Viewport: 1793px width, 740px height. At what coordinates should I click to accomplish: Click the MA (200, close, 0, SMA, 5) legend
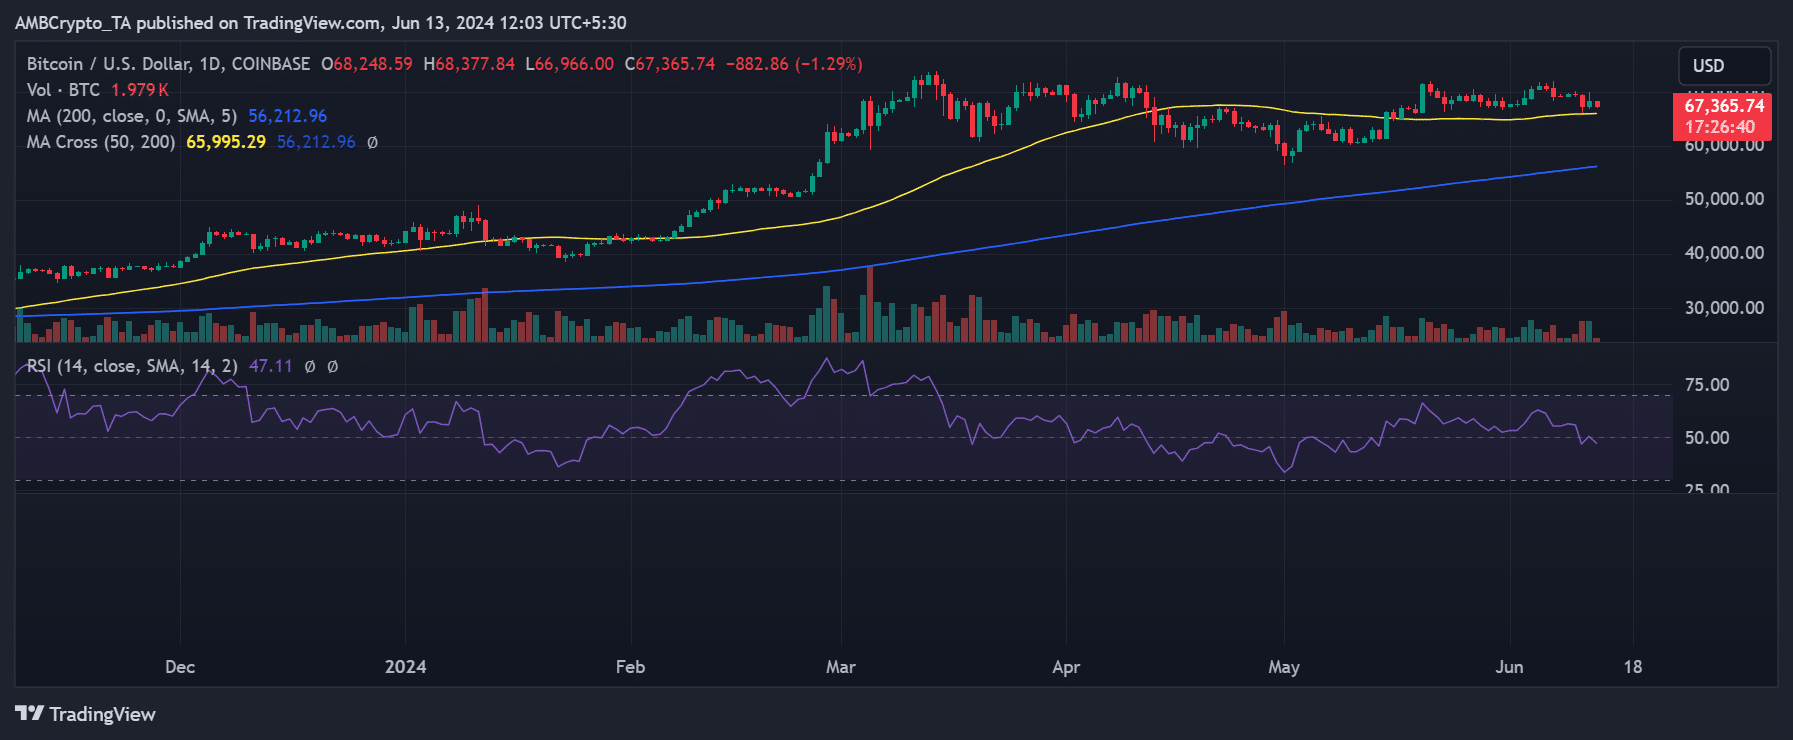pyautogui.click(x=132, y=116)
